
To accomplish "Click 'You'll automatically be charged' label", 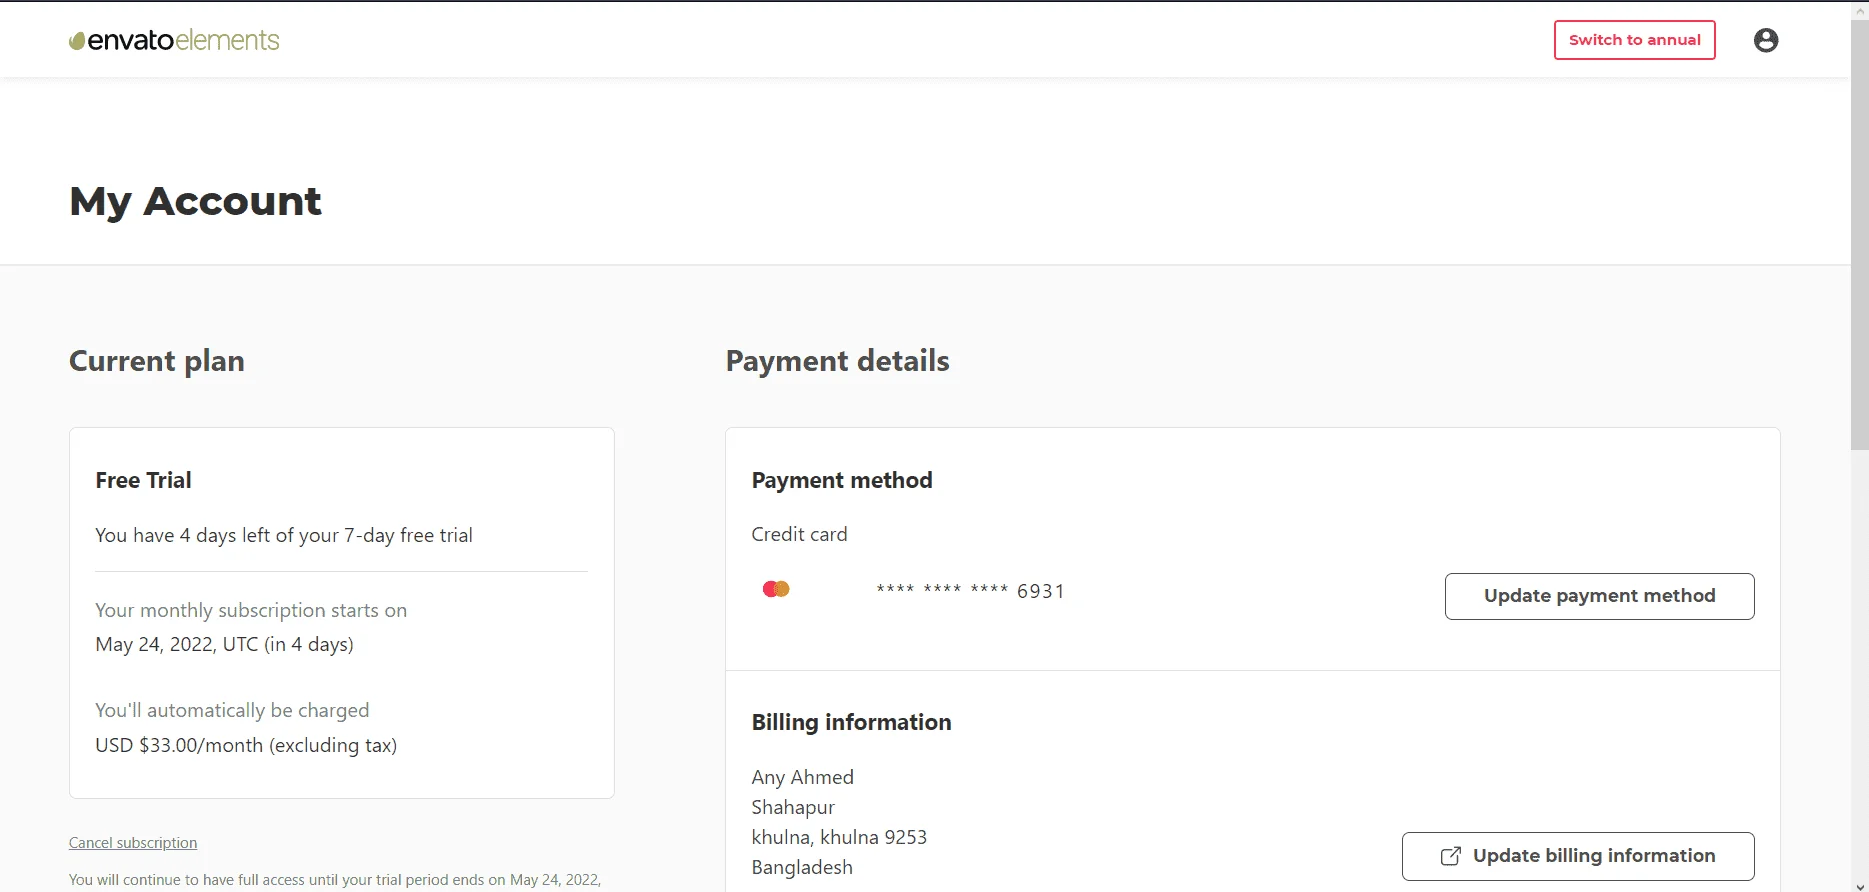I will coord(232,710).
